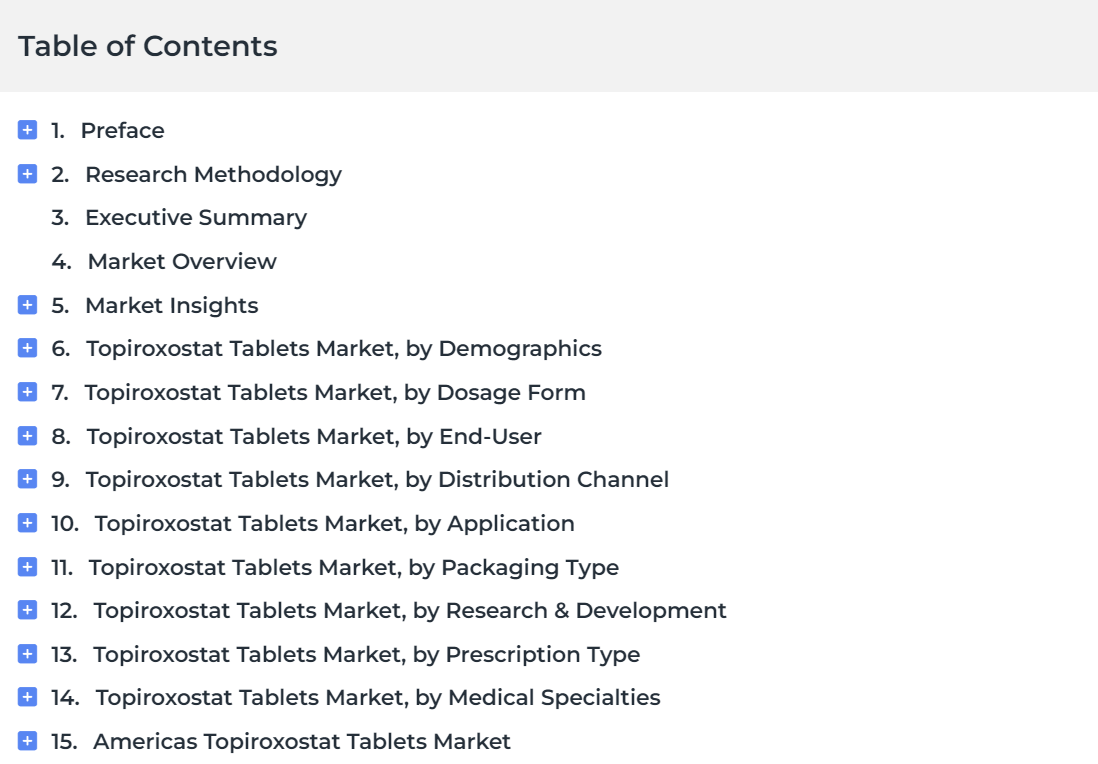Expand the Preface section plus icon
Screen dimensions: 1098x764
click(27, 130)
